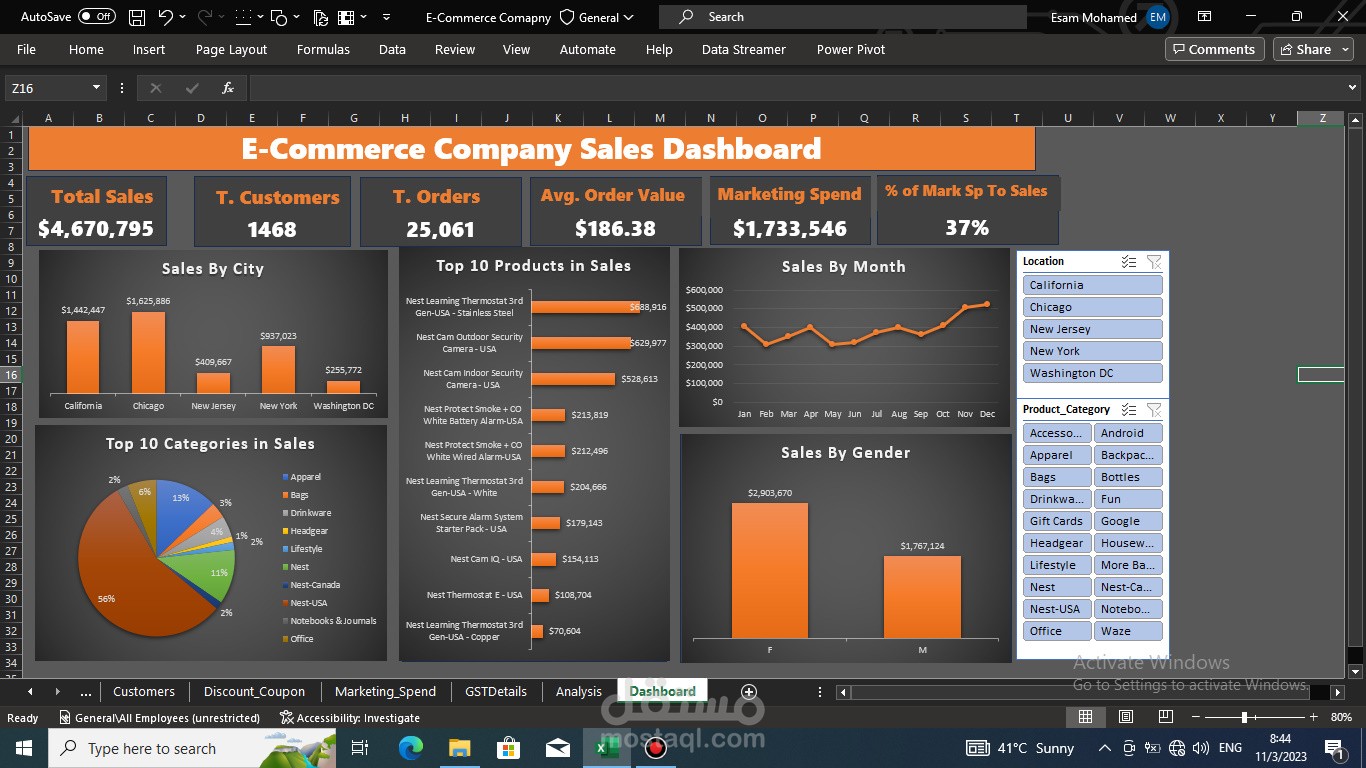Switch to the Marketing_Spend sheet tab
This screenshot has width=1366, height=768.
[385, 691]
